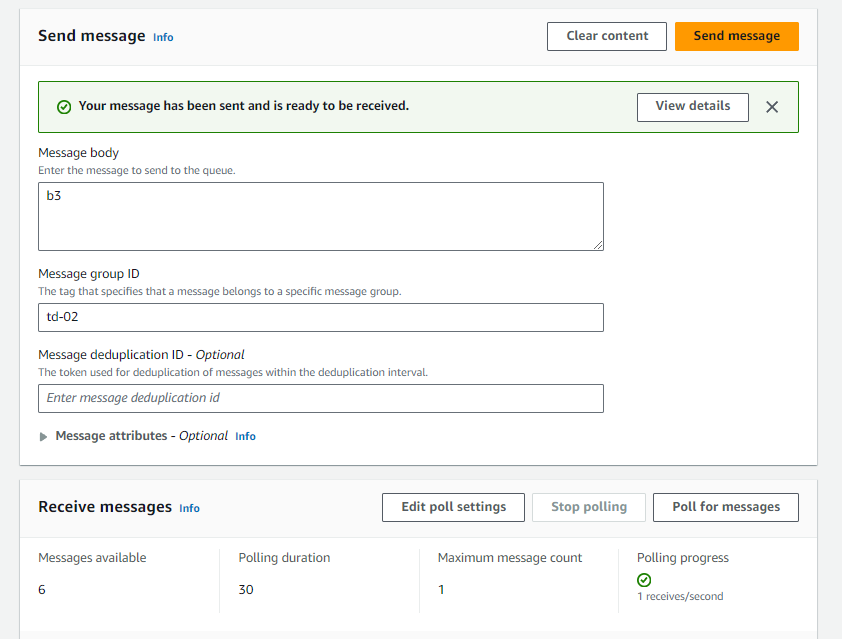
Task: Open Edit poll settings
Action: pyautogui.click(x=453, y=507)
